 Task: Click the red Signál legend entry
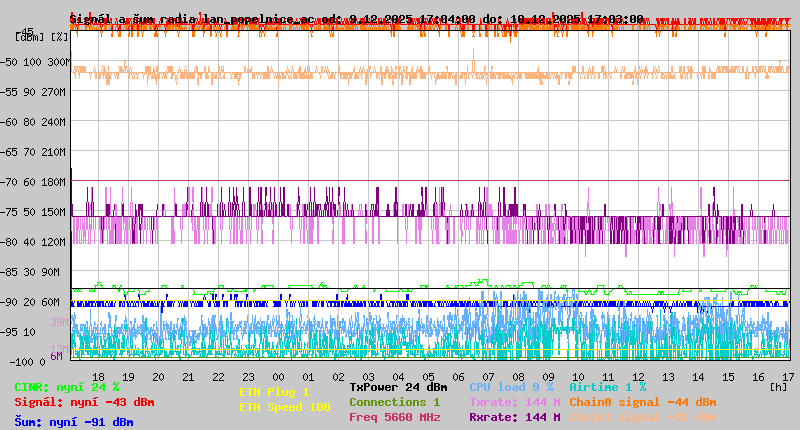point(84,402)
